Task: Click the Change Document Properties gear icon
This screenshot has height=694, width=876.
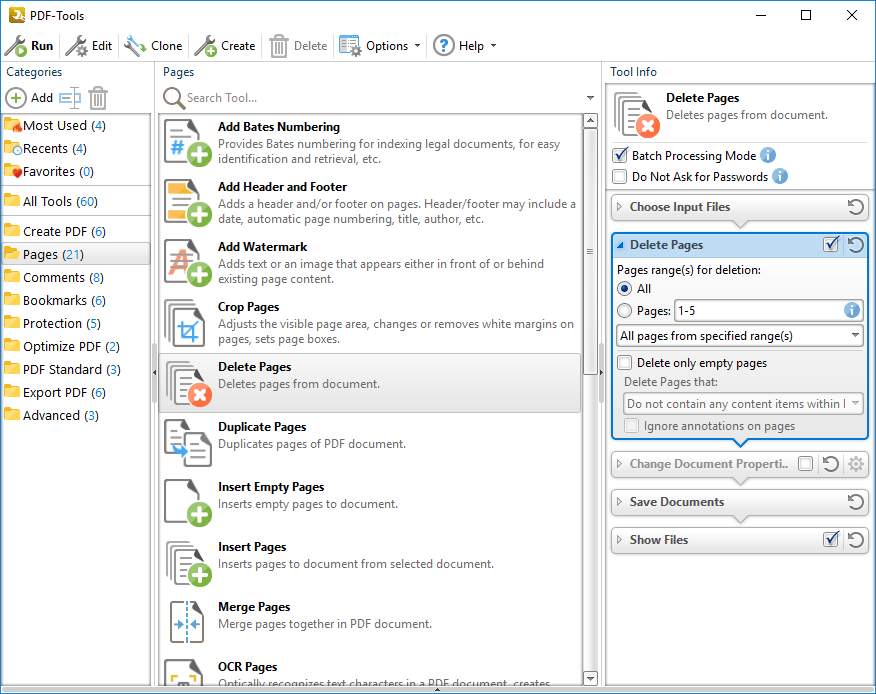Action: (x=856, y=464)
